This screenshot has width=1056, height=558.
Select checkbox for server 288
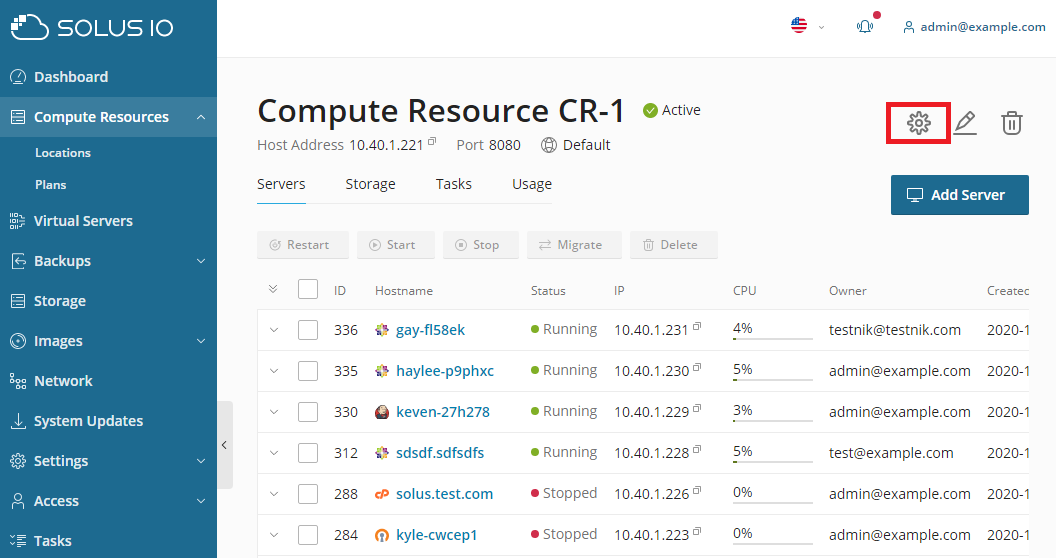click(308, 495)
